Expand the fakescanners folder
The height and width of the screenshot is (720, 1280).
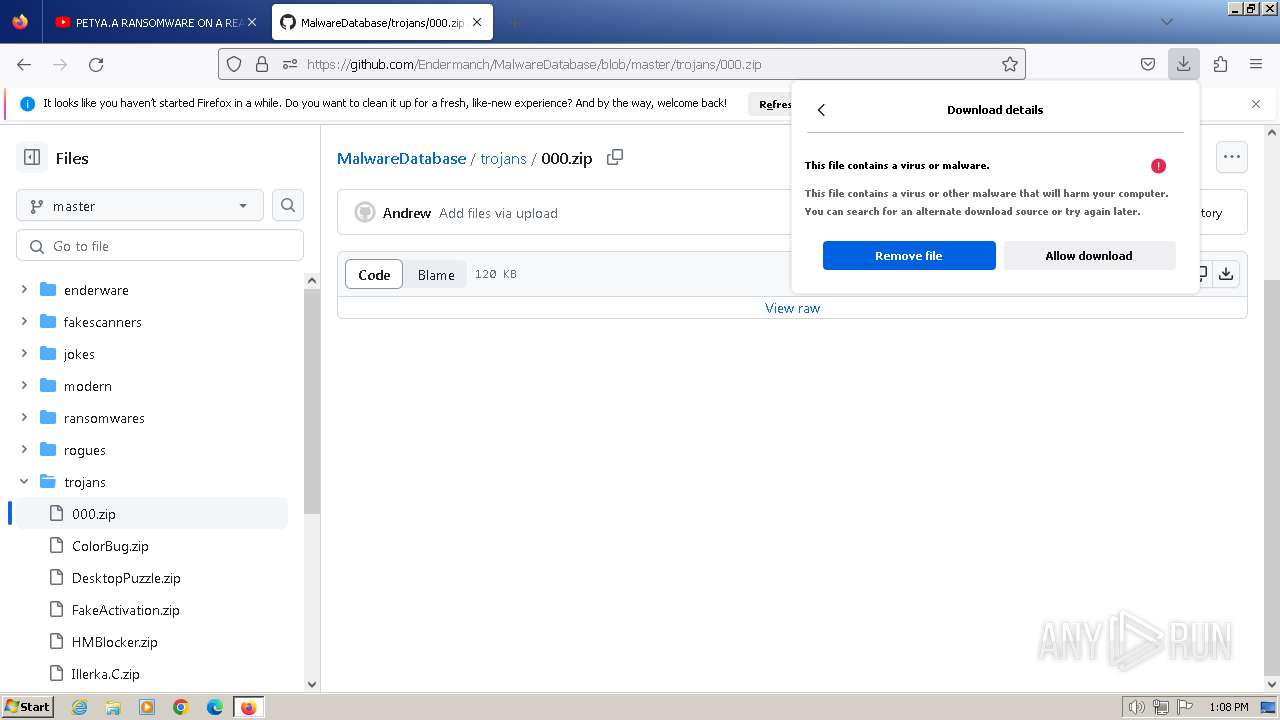[24, 322]
